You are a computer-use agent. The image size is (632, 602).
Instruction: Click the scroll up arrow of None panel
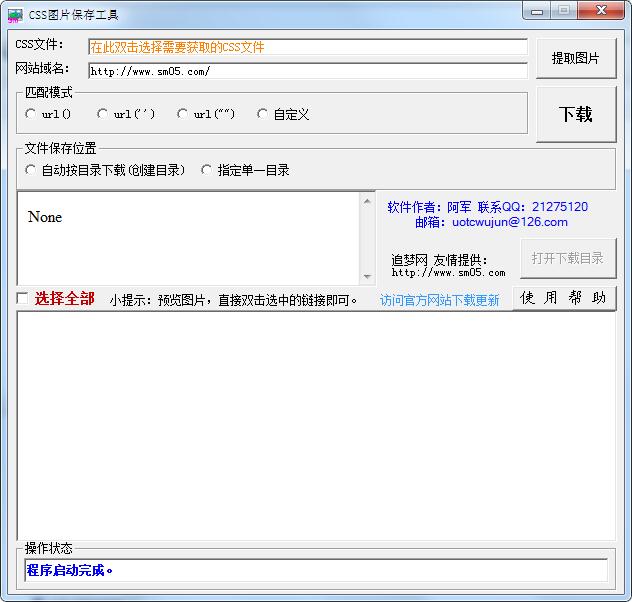tap(367, 201)
